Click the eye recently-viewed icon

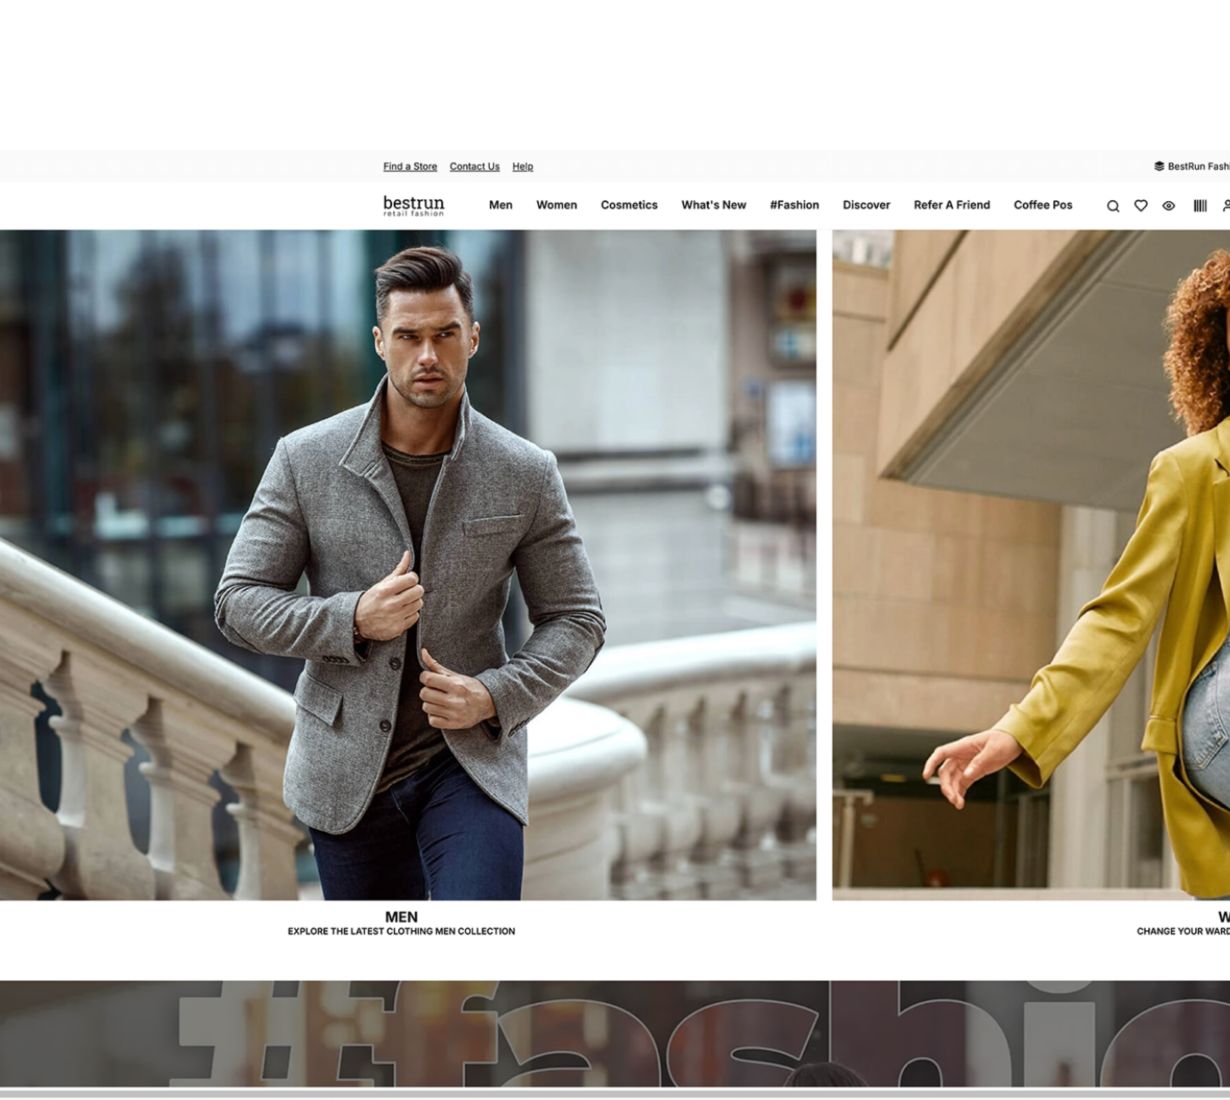[1169, 206]
